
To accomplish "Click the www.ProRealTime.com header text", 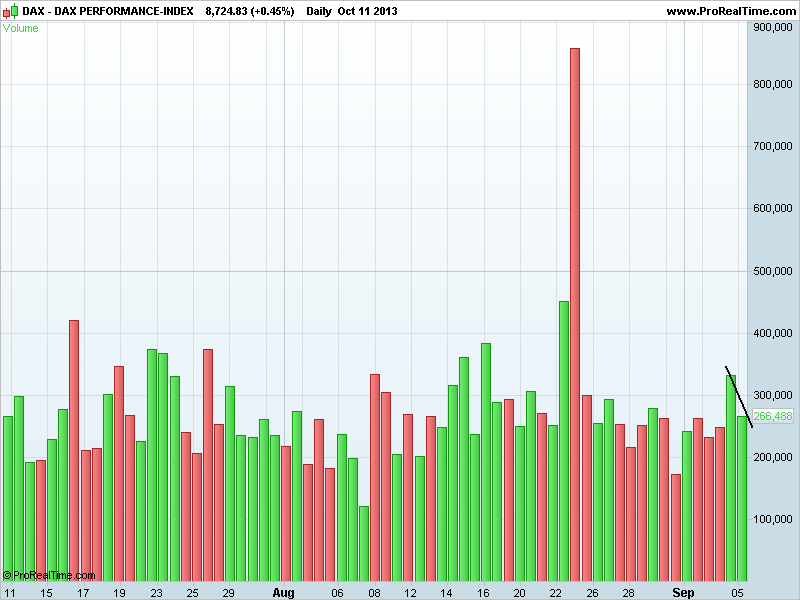I will (x=731, y=11).
